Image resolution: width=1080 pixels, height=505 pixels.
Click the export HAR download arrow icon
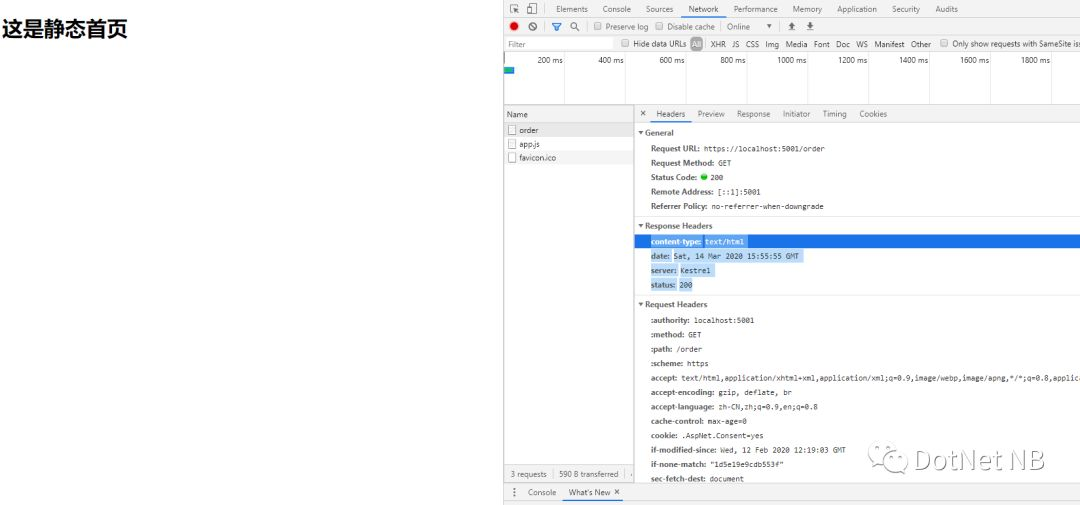[x=810, y=26]
